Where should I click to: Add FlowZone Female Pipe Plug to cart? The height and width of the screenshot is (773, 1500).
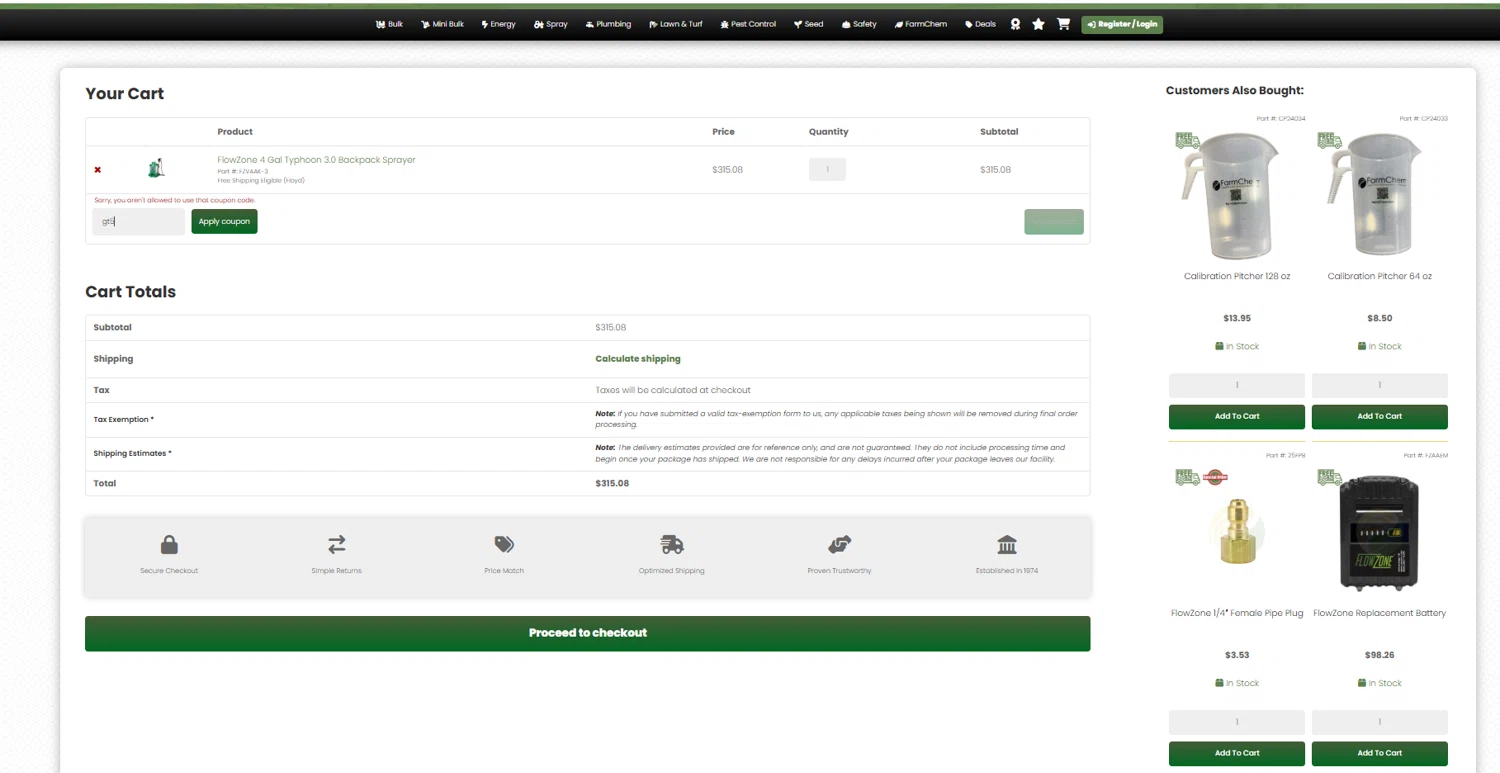(1237, 753)
